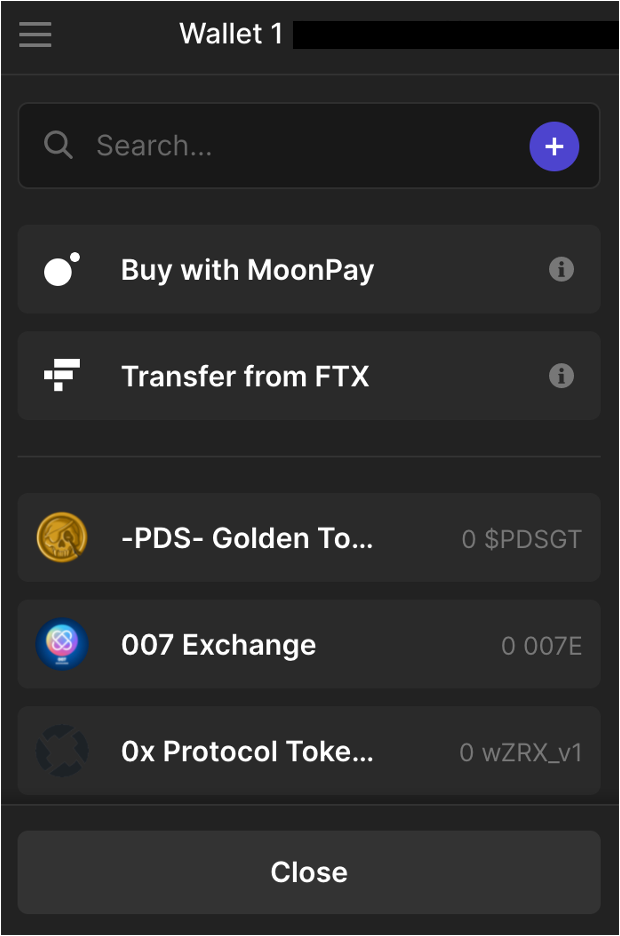Open the hamburger menu
This screenshot has height=936, width=620.
35,34
